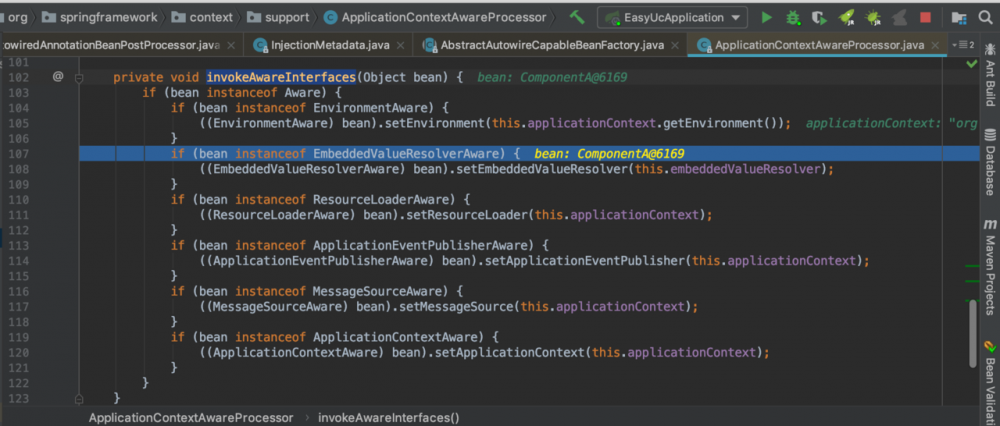Run with coverage shield icon

[820, 17]
